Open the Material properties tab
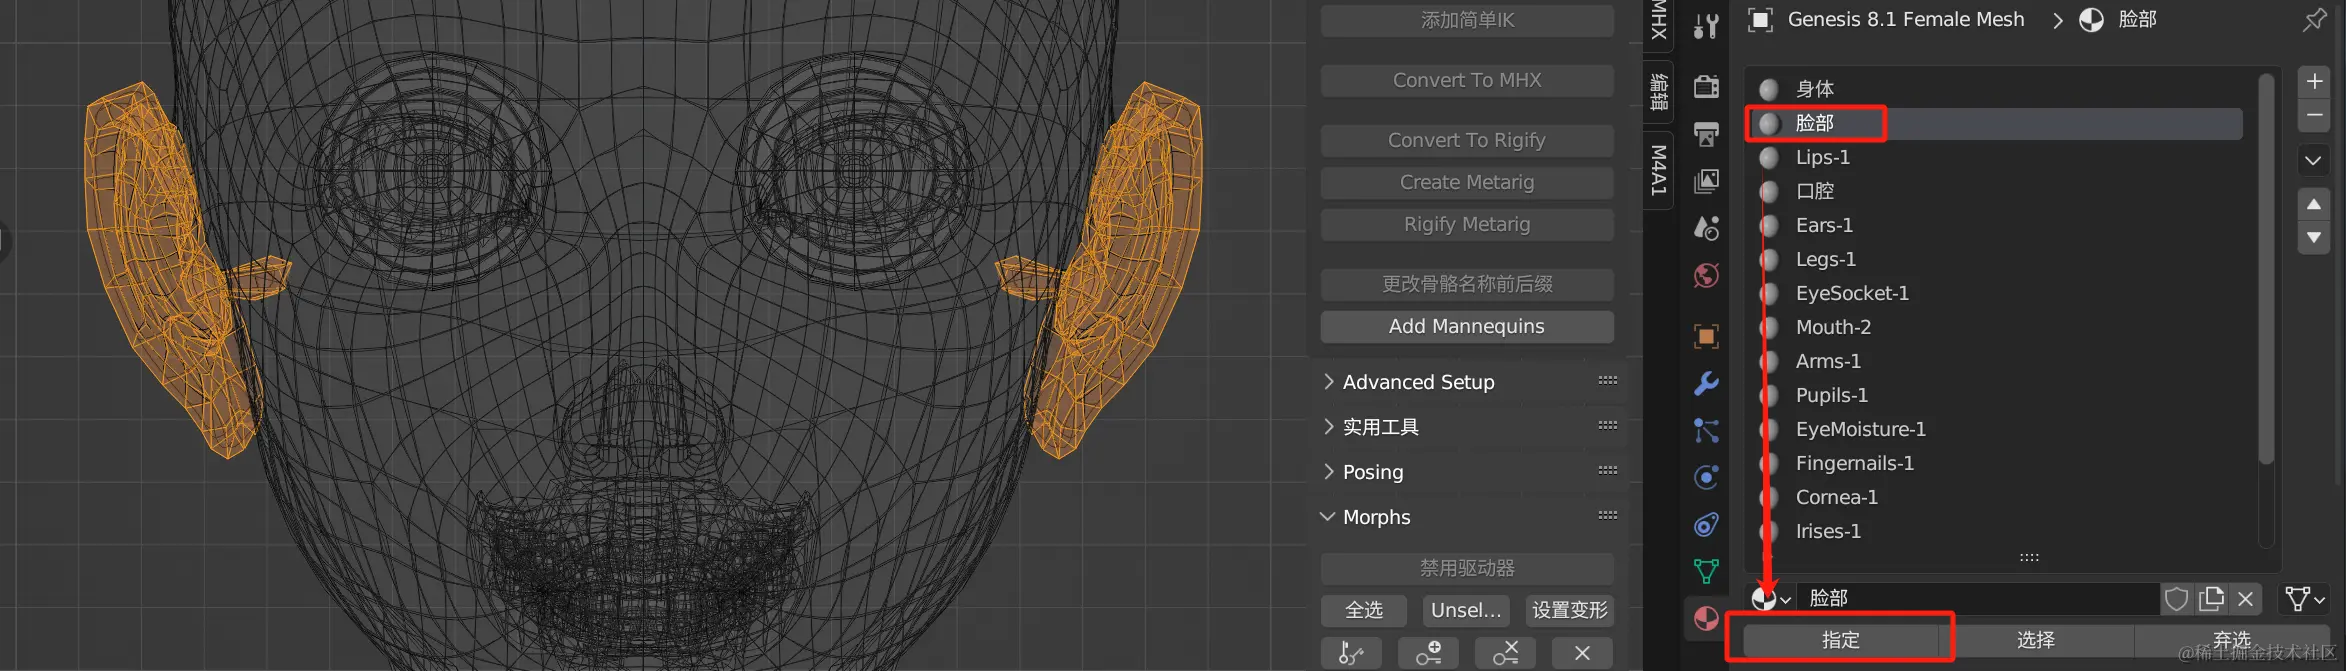The image size is (2346, 671). pyautogui.click(x=1706, y=619)
